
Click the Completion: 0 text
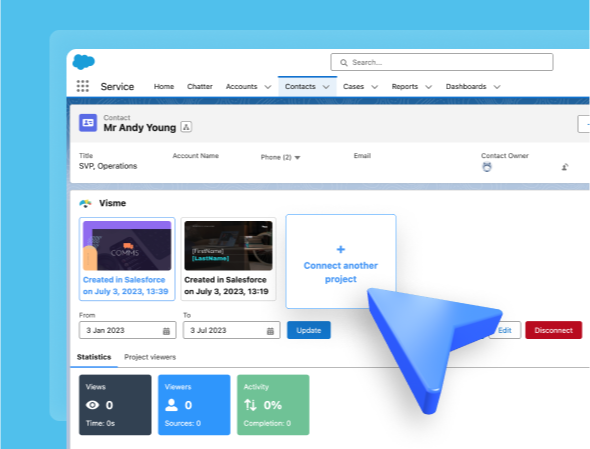(x=267, y=423)
